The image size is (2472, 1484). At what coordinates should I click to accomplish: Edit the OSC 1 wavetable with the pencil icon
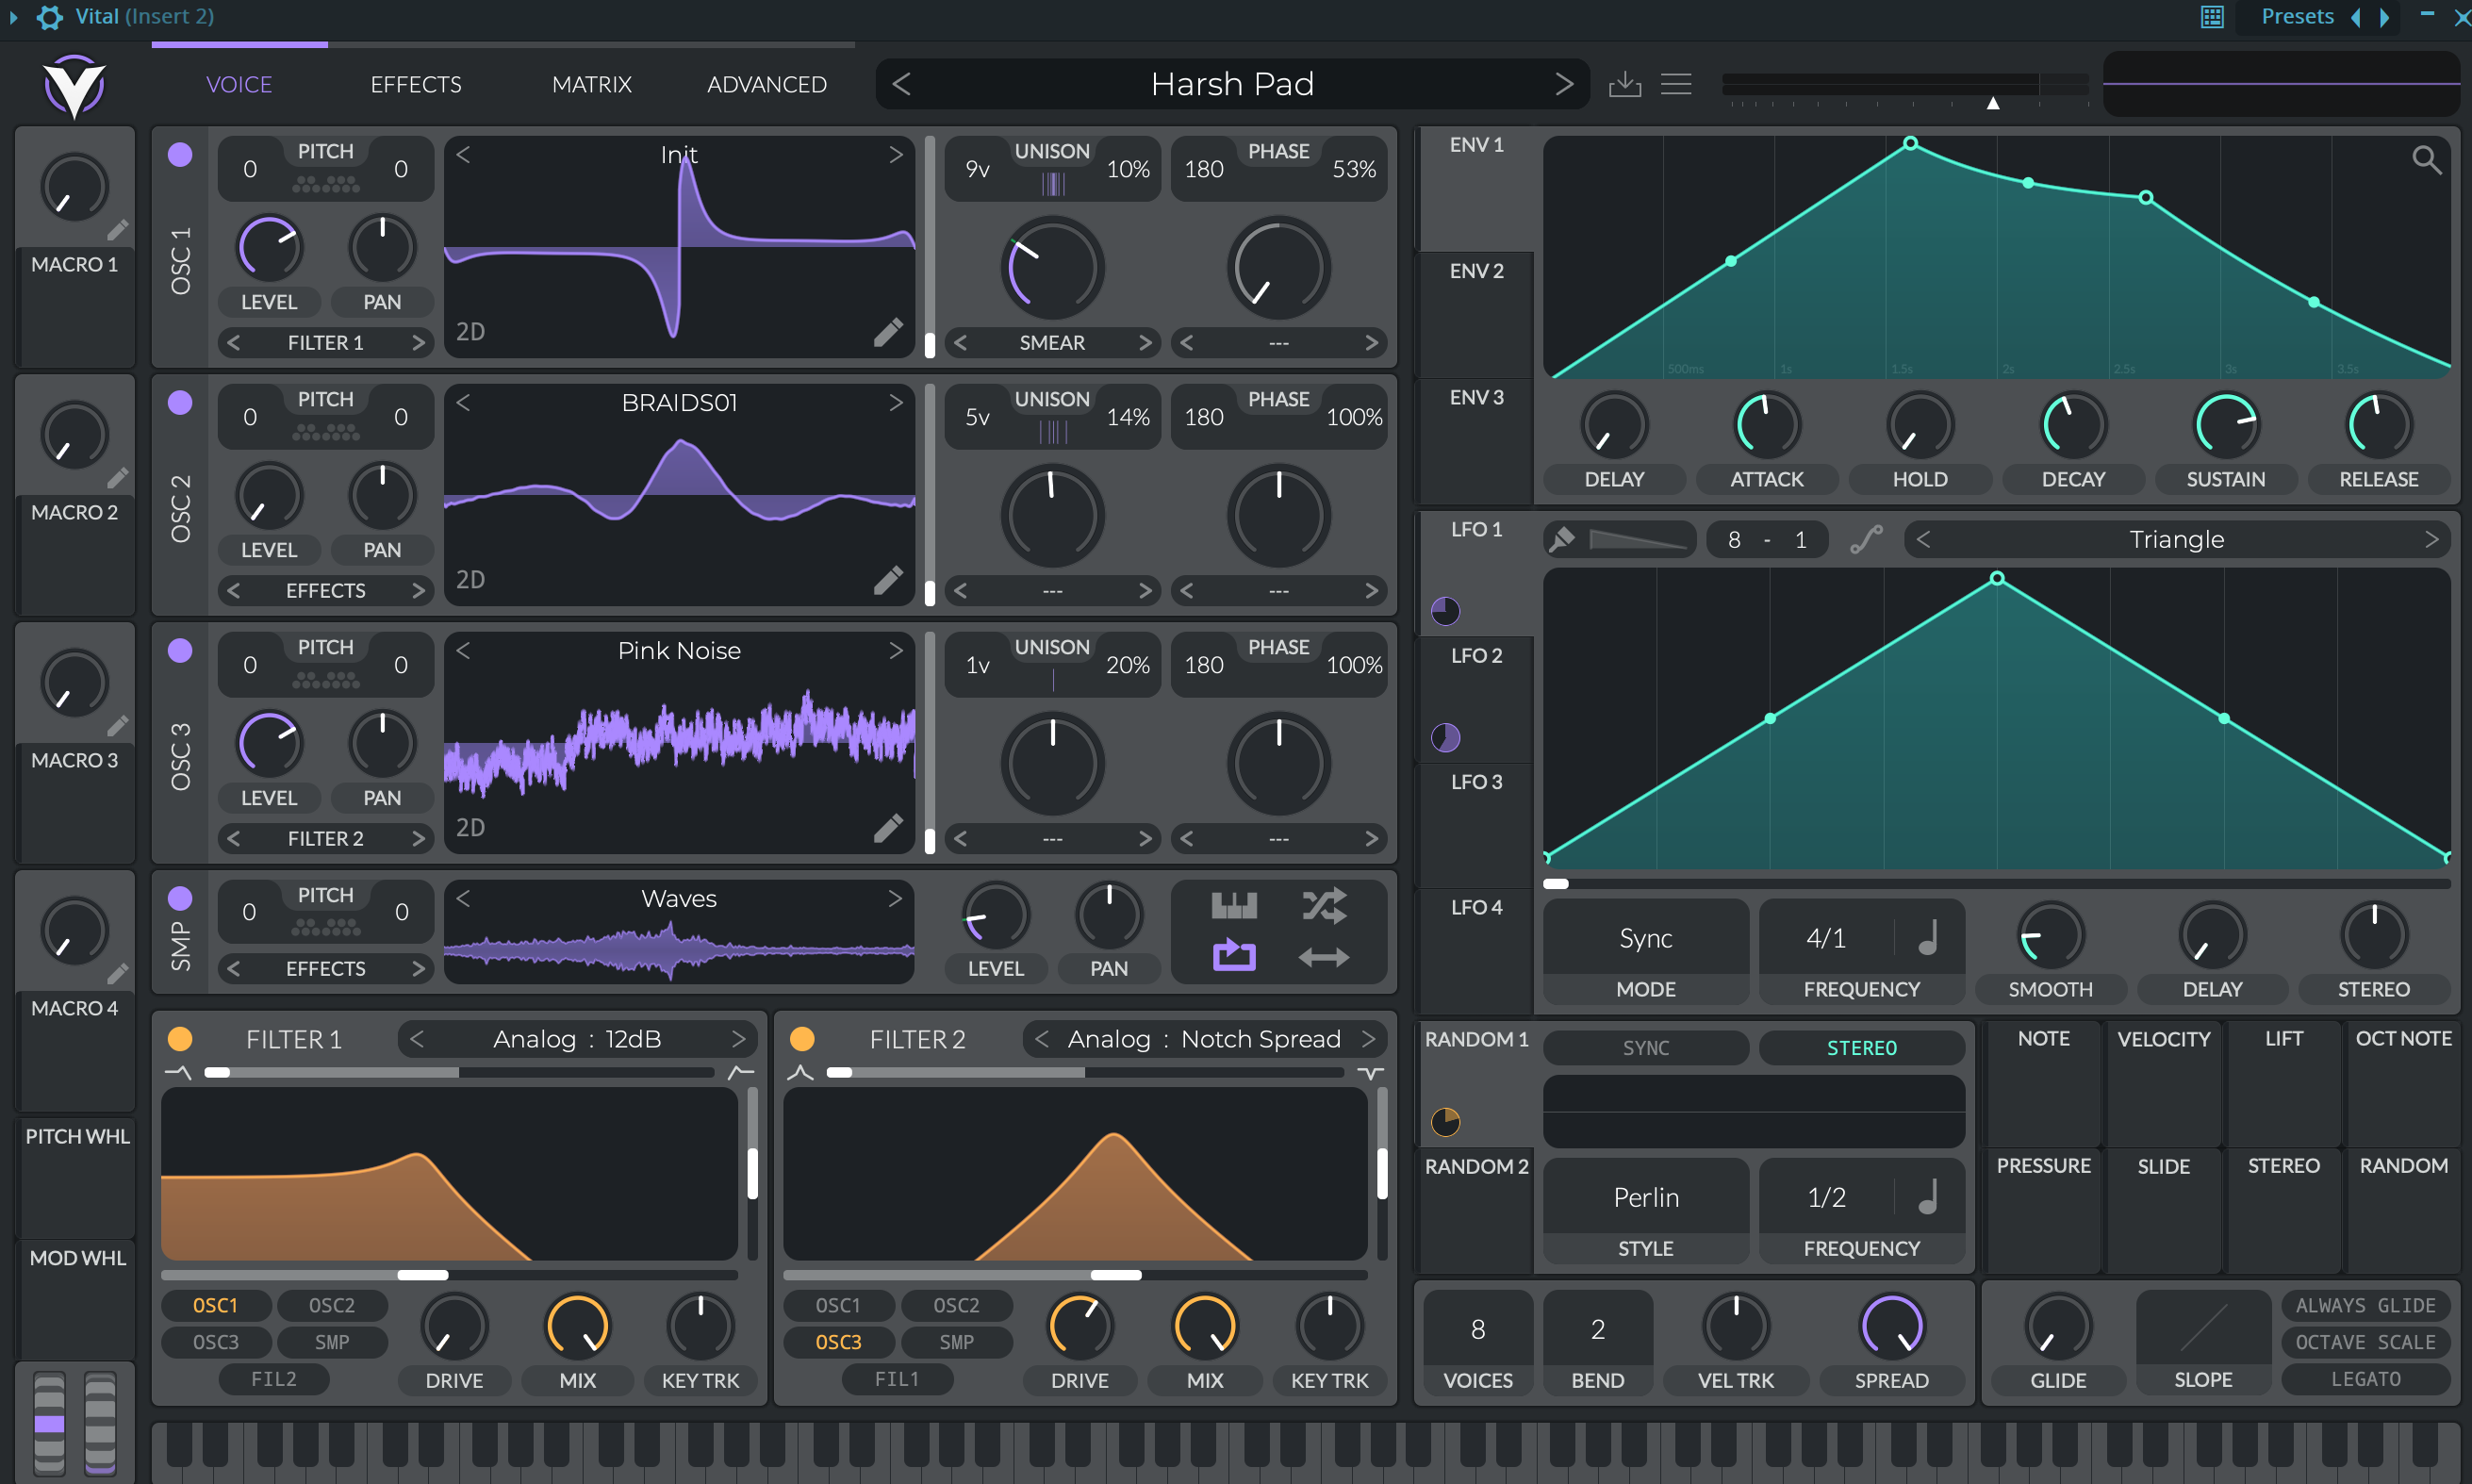click(888, 332)
